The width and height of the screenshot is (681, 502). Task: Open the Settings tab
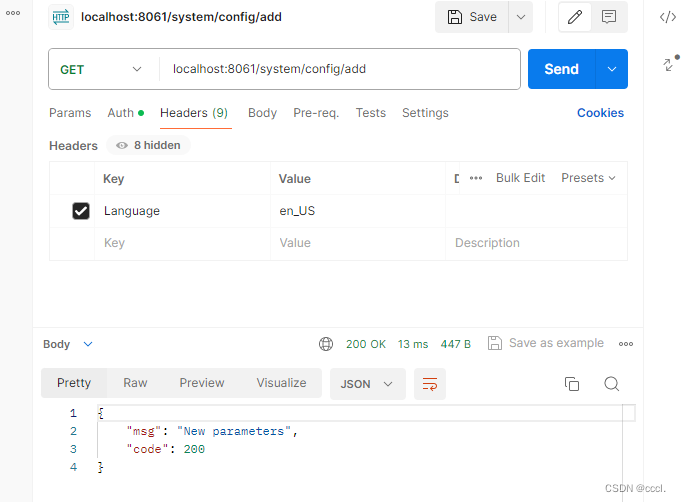425,113
